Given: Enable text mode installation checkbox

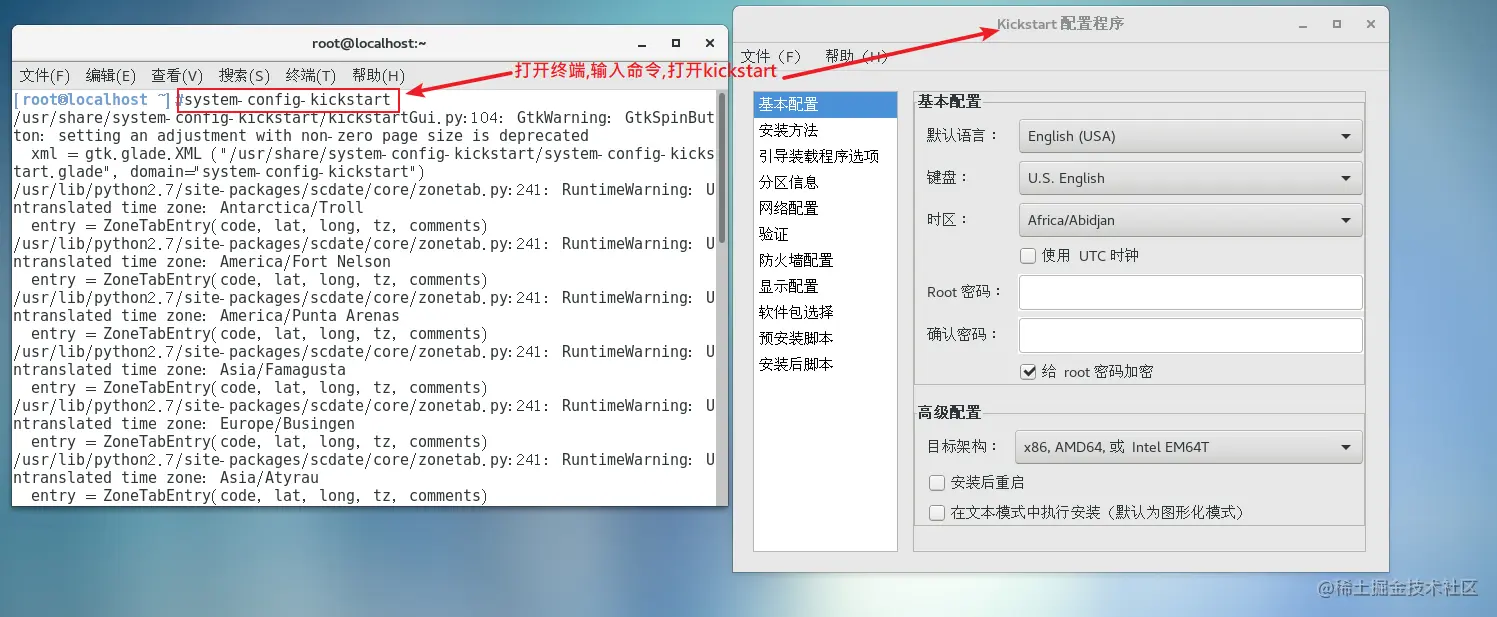Looking at the screenshot, I should pyautogui.click(x=937, y=512).
